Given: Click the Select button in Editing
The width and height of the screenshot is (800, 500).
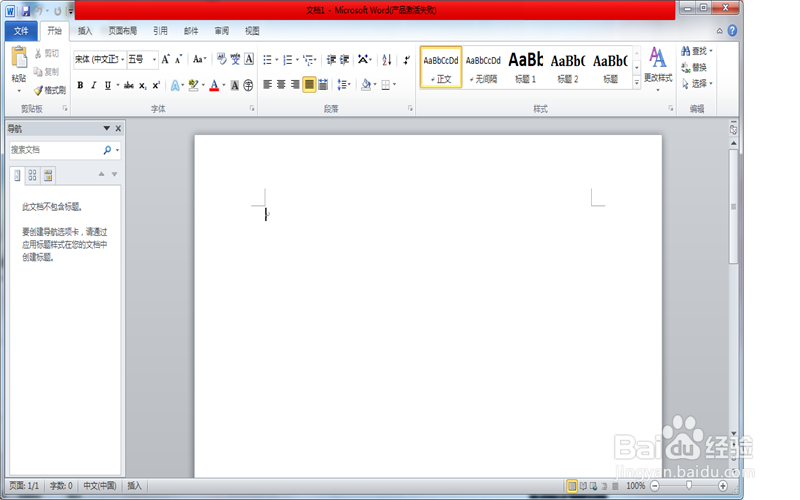Looking at the screenshot, I should coord(696,83).
